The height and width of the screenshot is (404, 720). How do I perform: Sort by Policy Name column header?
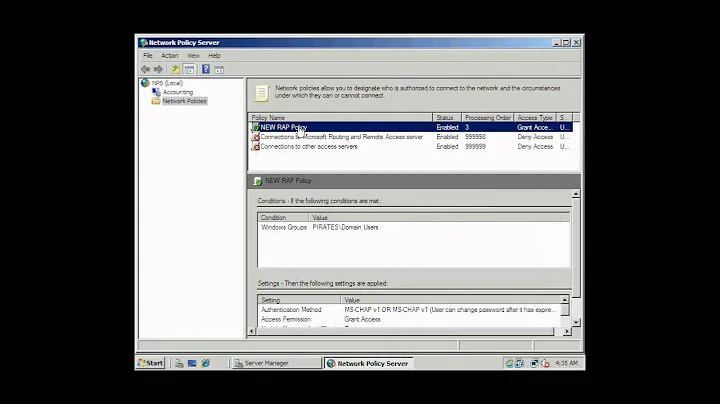pos(340,118)
